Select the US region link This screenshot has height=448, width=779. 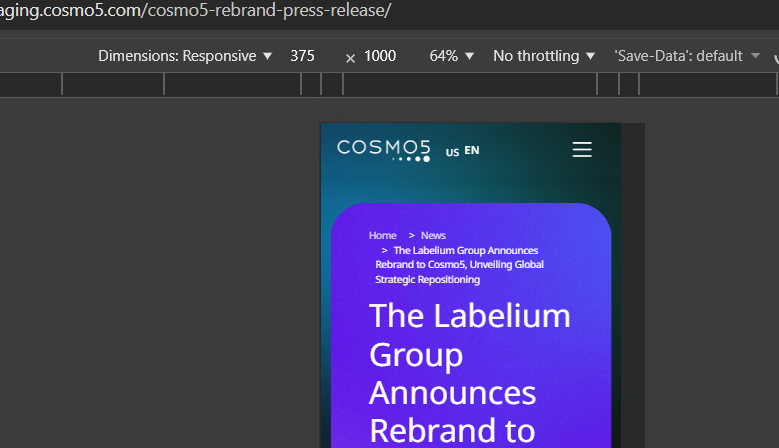(452, 152)
